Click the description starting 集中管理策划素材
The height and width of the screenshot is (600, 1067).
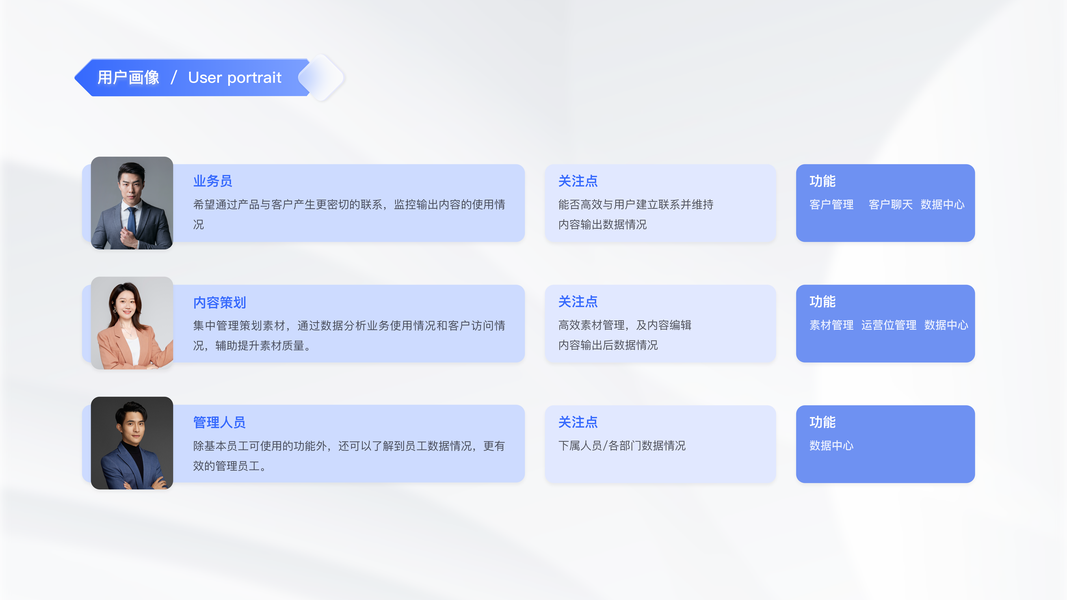coord(349,335)
